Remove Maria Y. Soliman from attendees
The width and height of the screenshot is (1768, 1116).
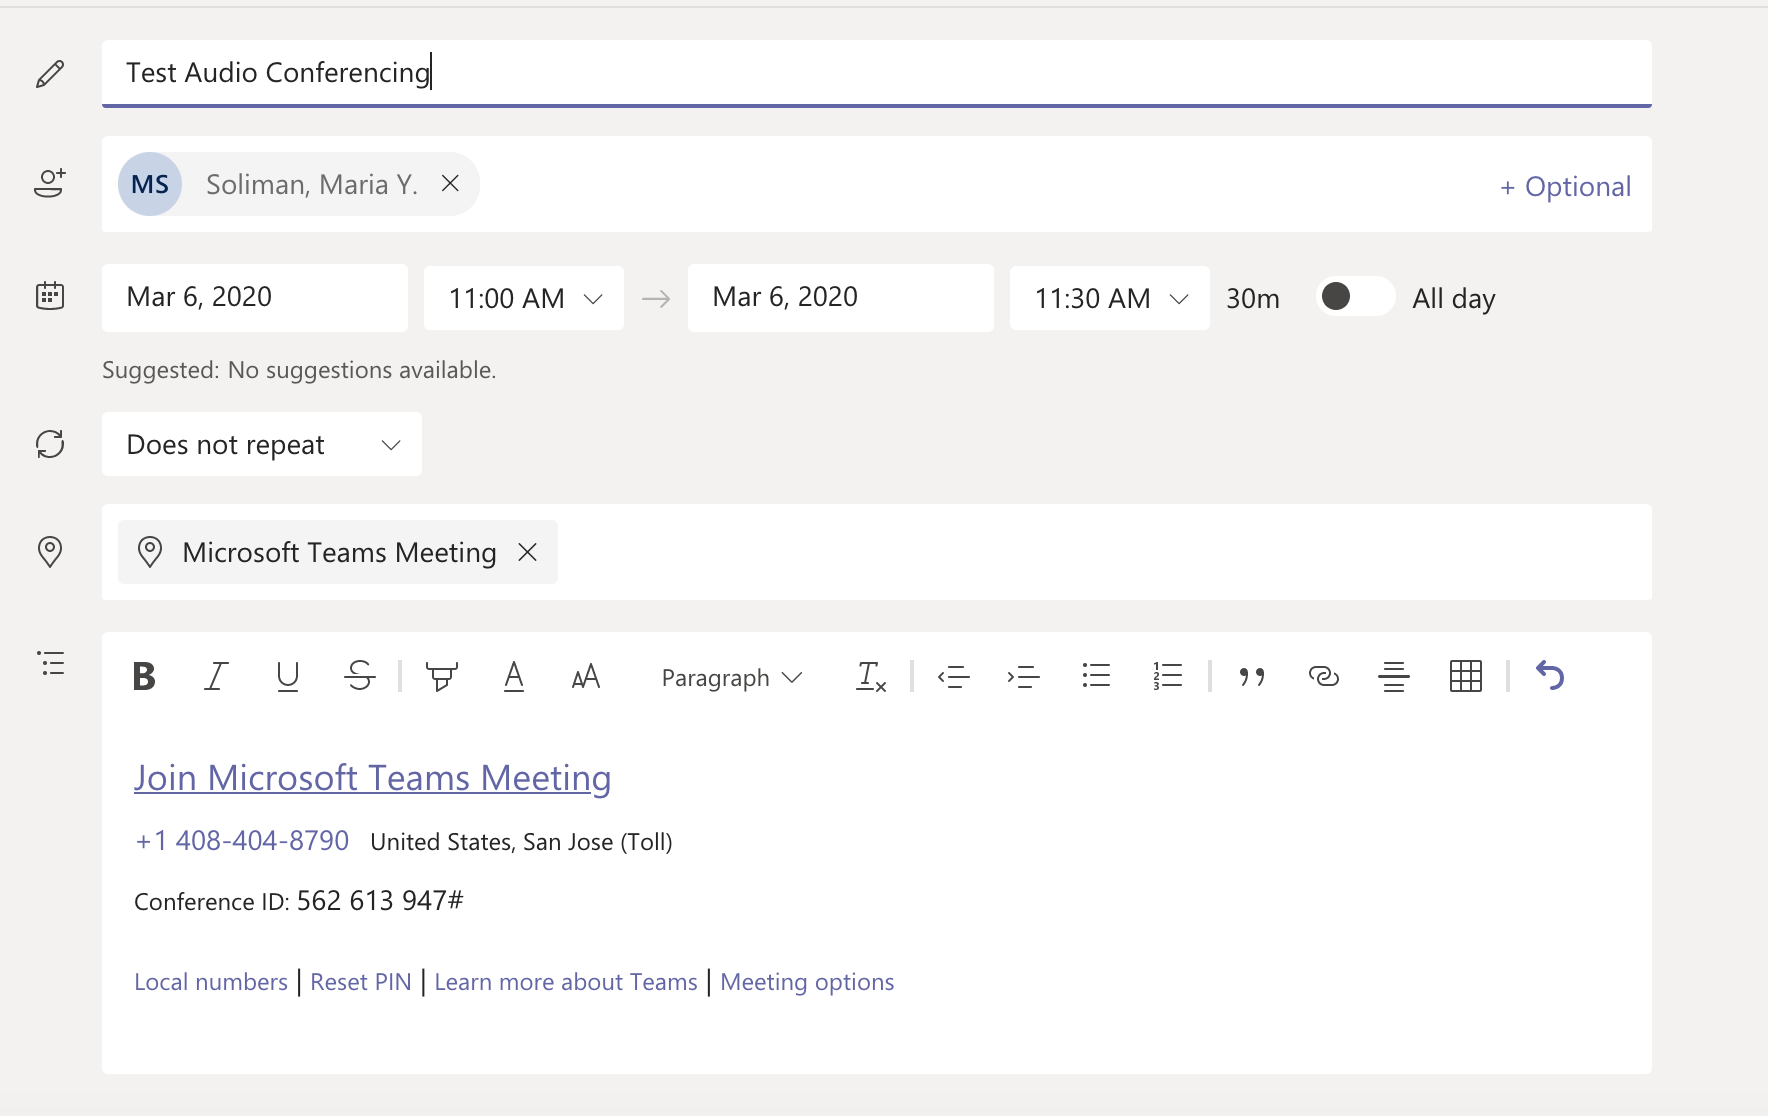450,184
